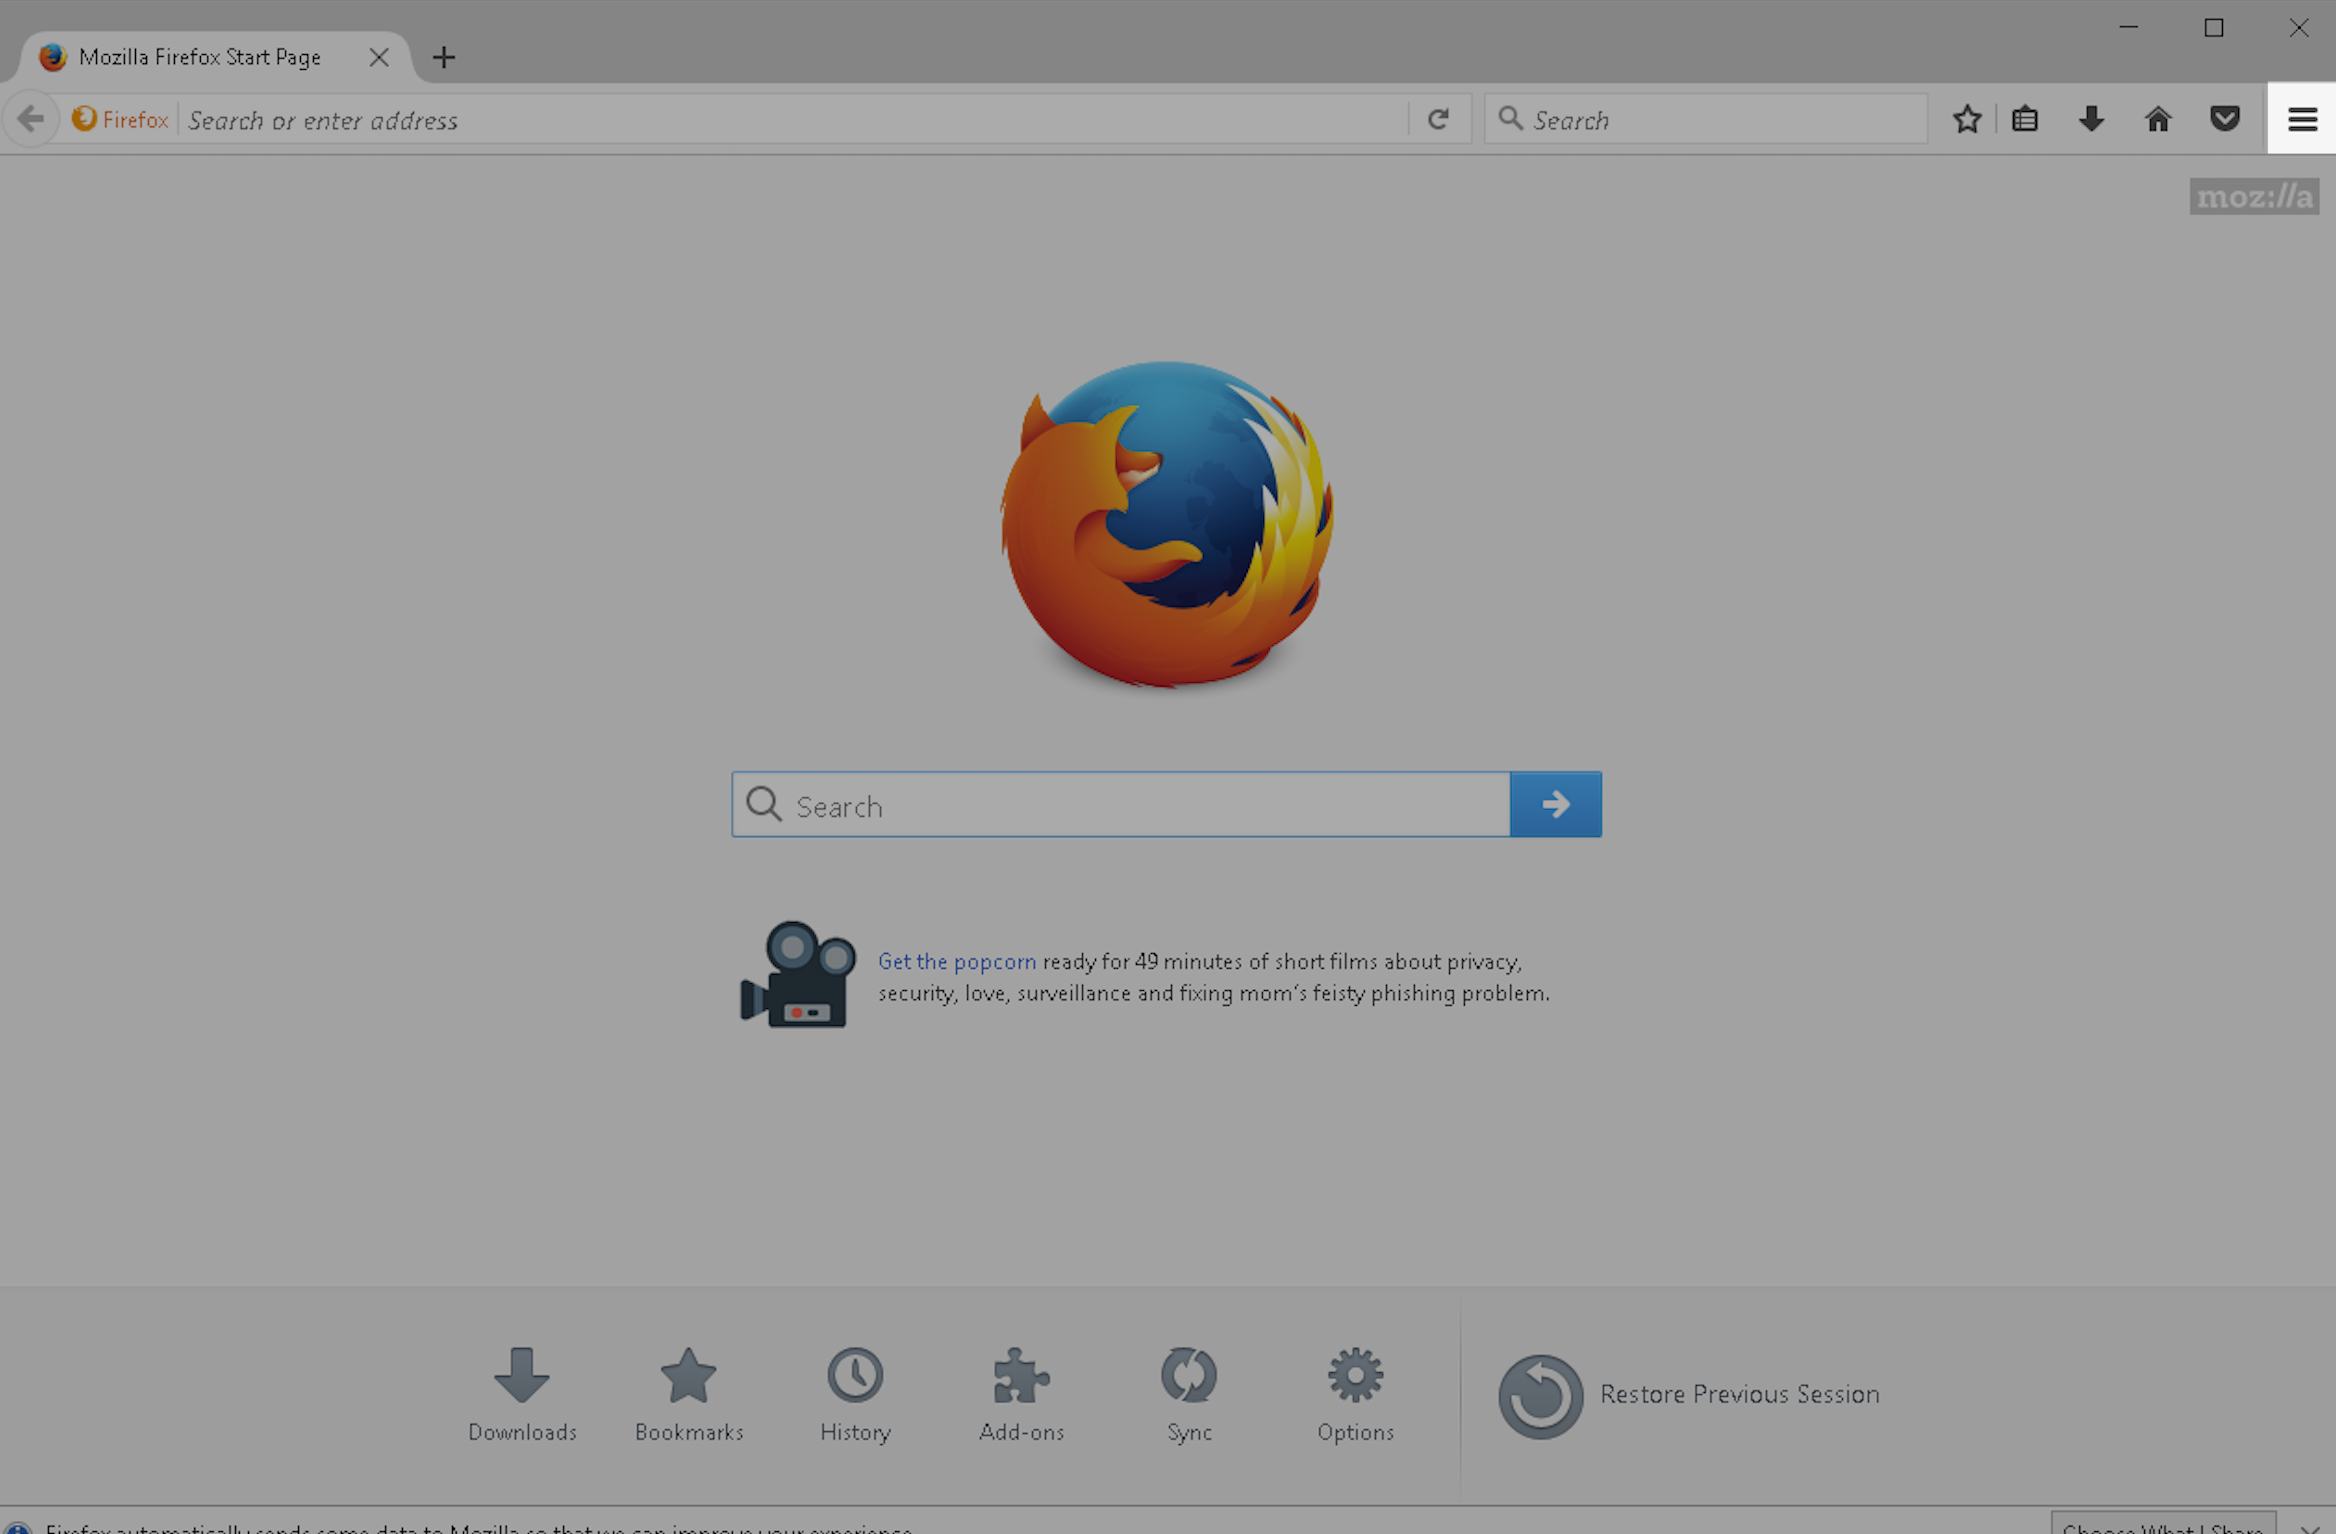Viewport: 2336px width, 1534px height.
Task: Click the page reload button in toolbar
Action: point(1438,120)
